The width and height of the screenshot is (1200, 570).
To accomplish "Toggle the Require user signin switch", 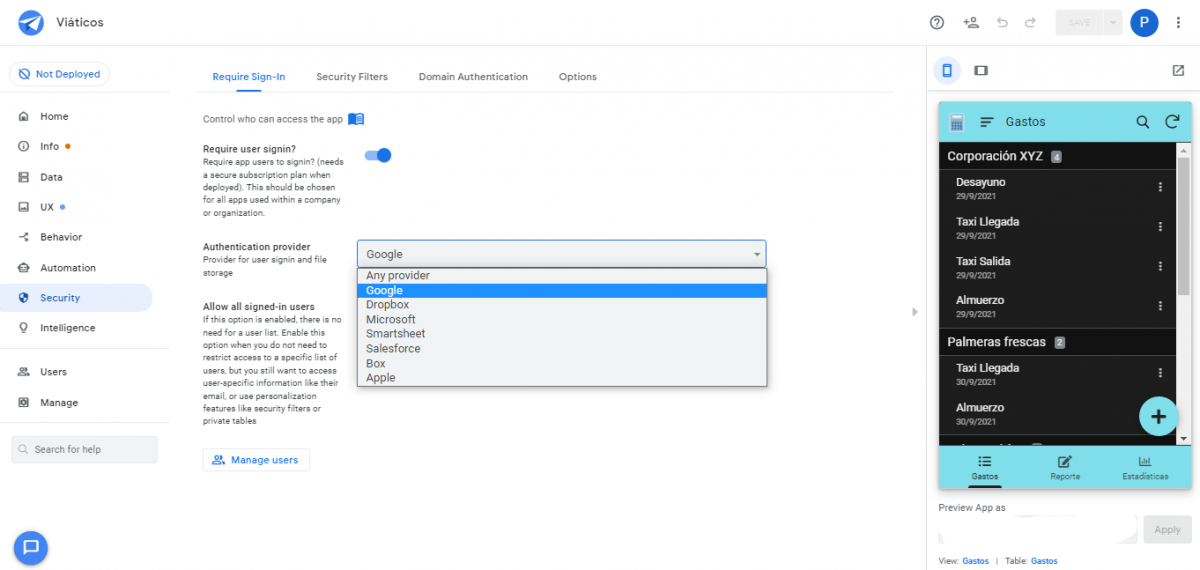I will tap(378, 155).
